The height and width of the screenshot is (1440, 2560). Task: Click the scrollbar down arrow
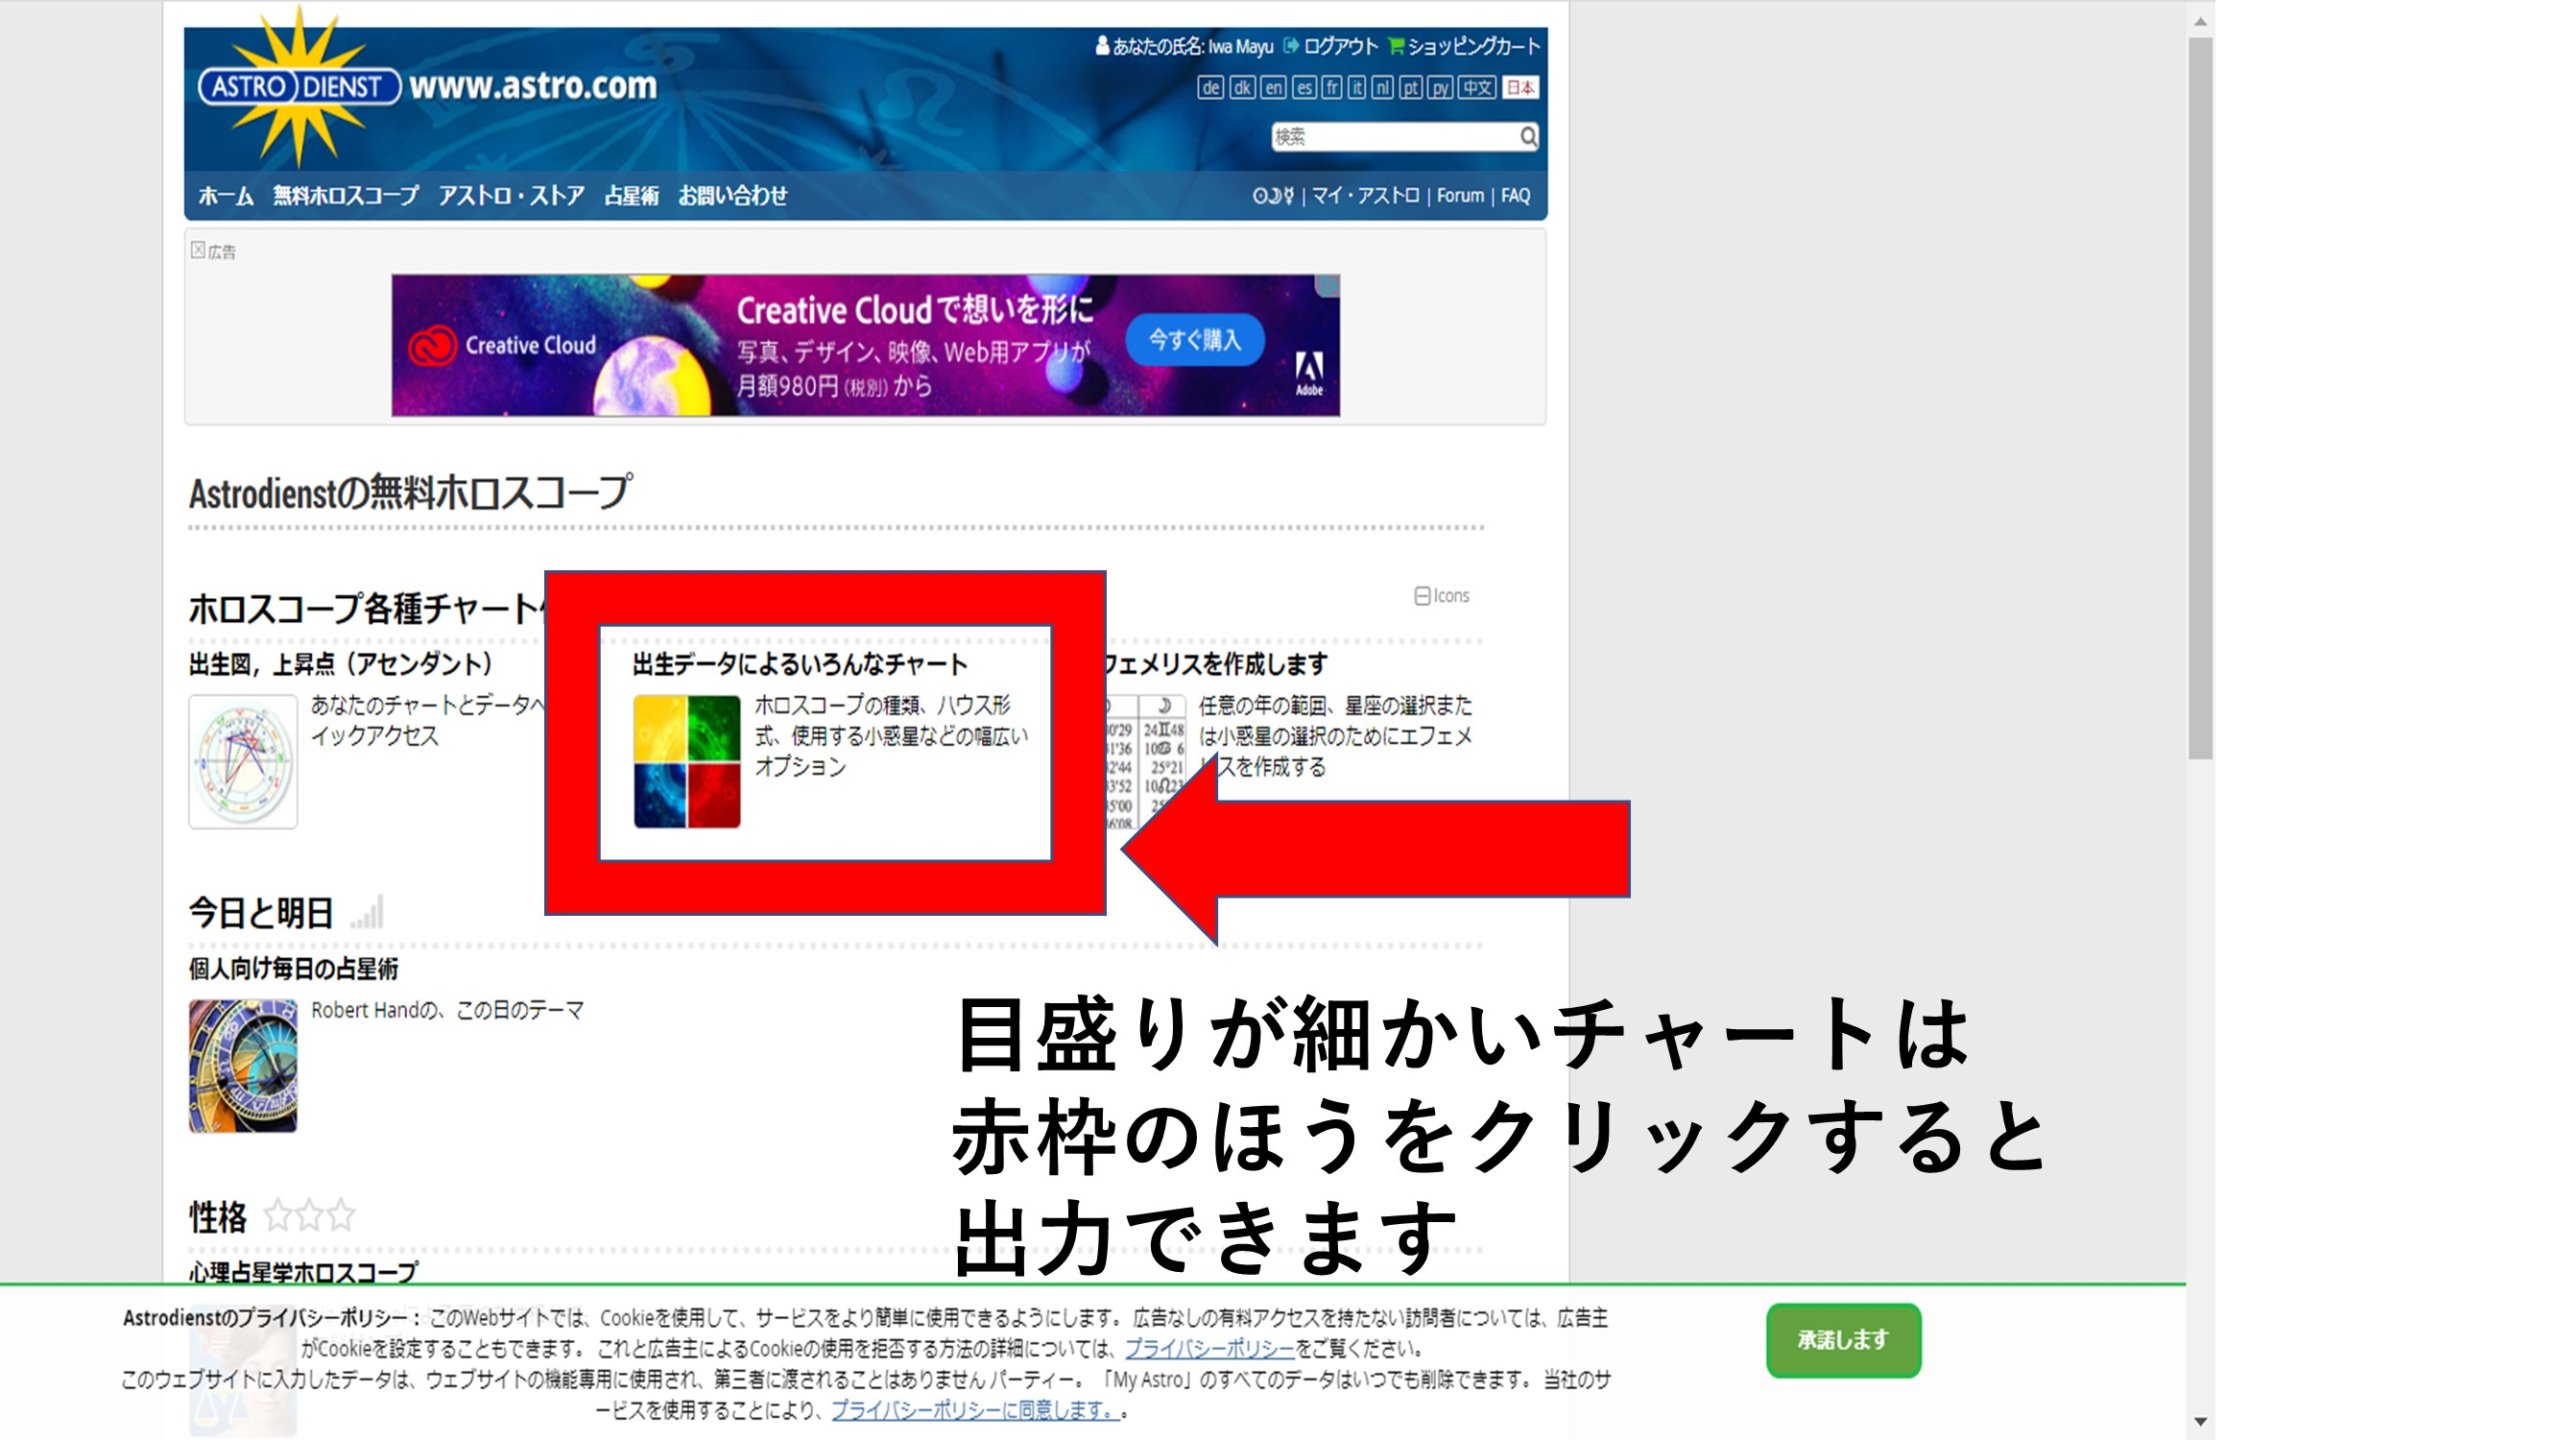click(x=2200, y=1421)
